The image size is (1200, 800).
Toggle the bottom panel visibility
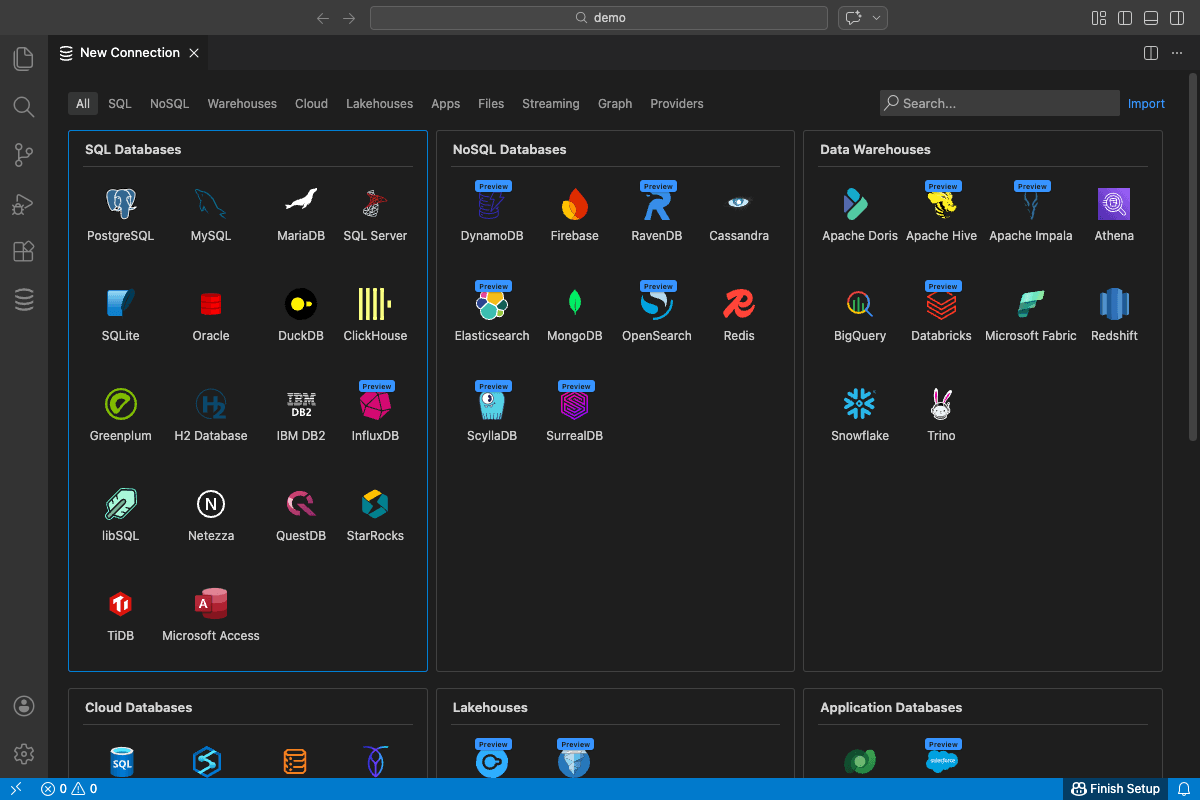(1151, 18)
